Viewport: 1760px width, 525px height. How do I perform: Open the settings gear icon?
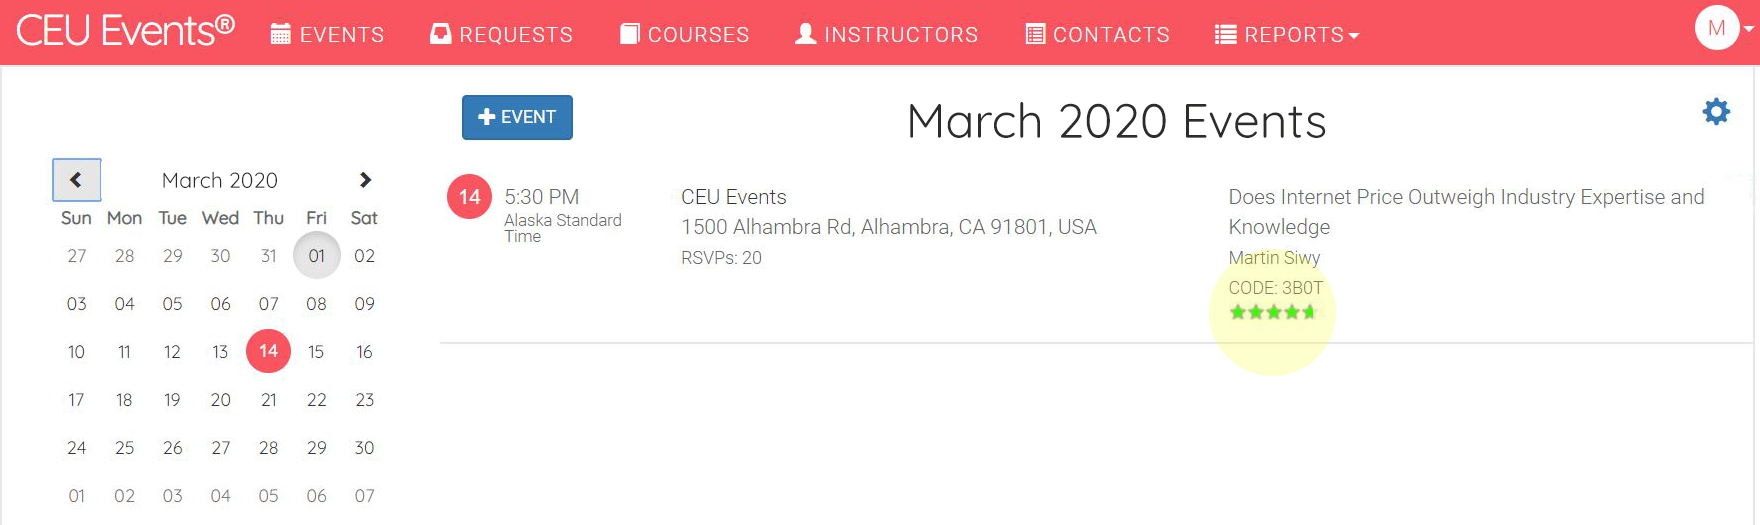(x=1716, y=111)
